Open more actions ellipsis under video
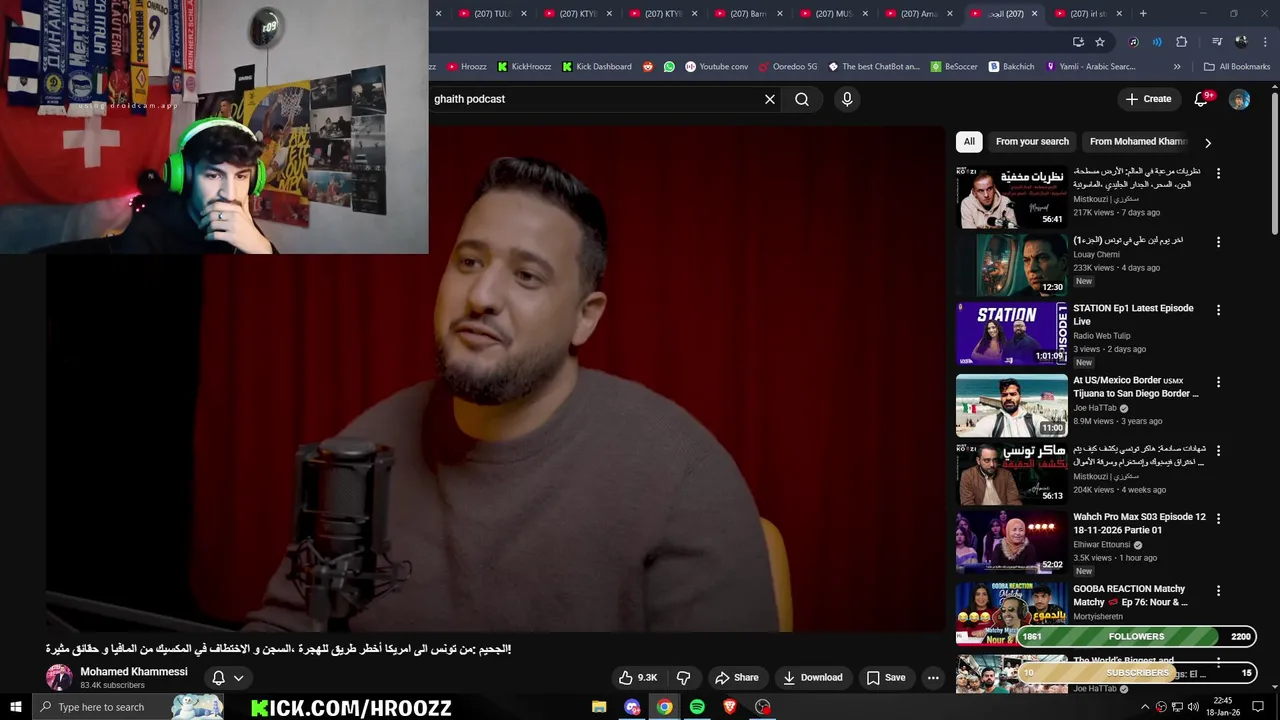The width and height of the screenshot is (1280, 720). [x=933, y=677]
